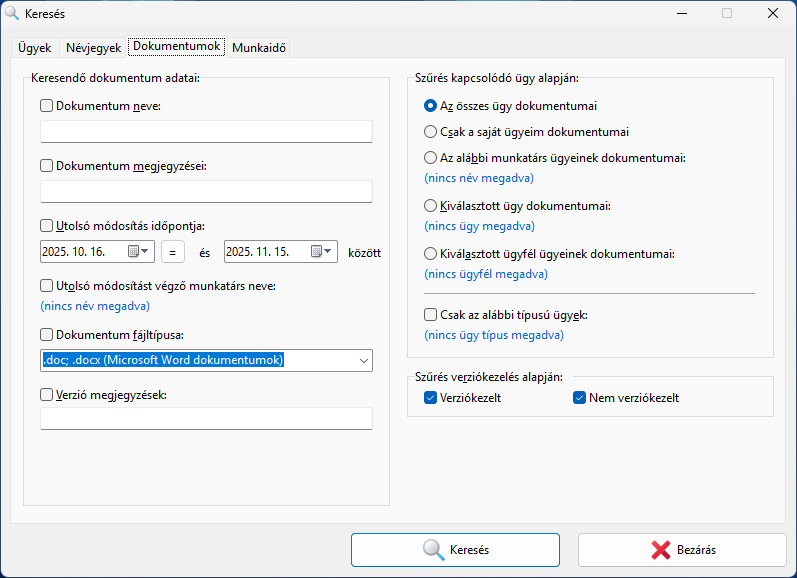
Task: Click the magnifier icon on Keresés button
Action: (432, 549)
